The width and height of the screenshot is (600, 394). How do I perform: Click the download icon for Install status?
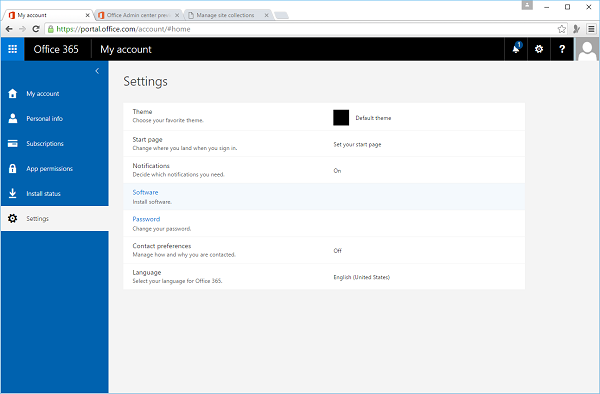click(13, 193)
